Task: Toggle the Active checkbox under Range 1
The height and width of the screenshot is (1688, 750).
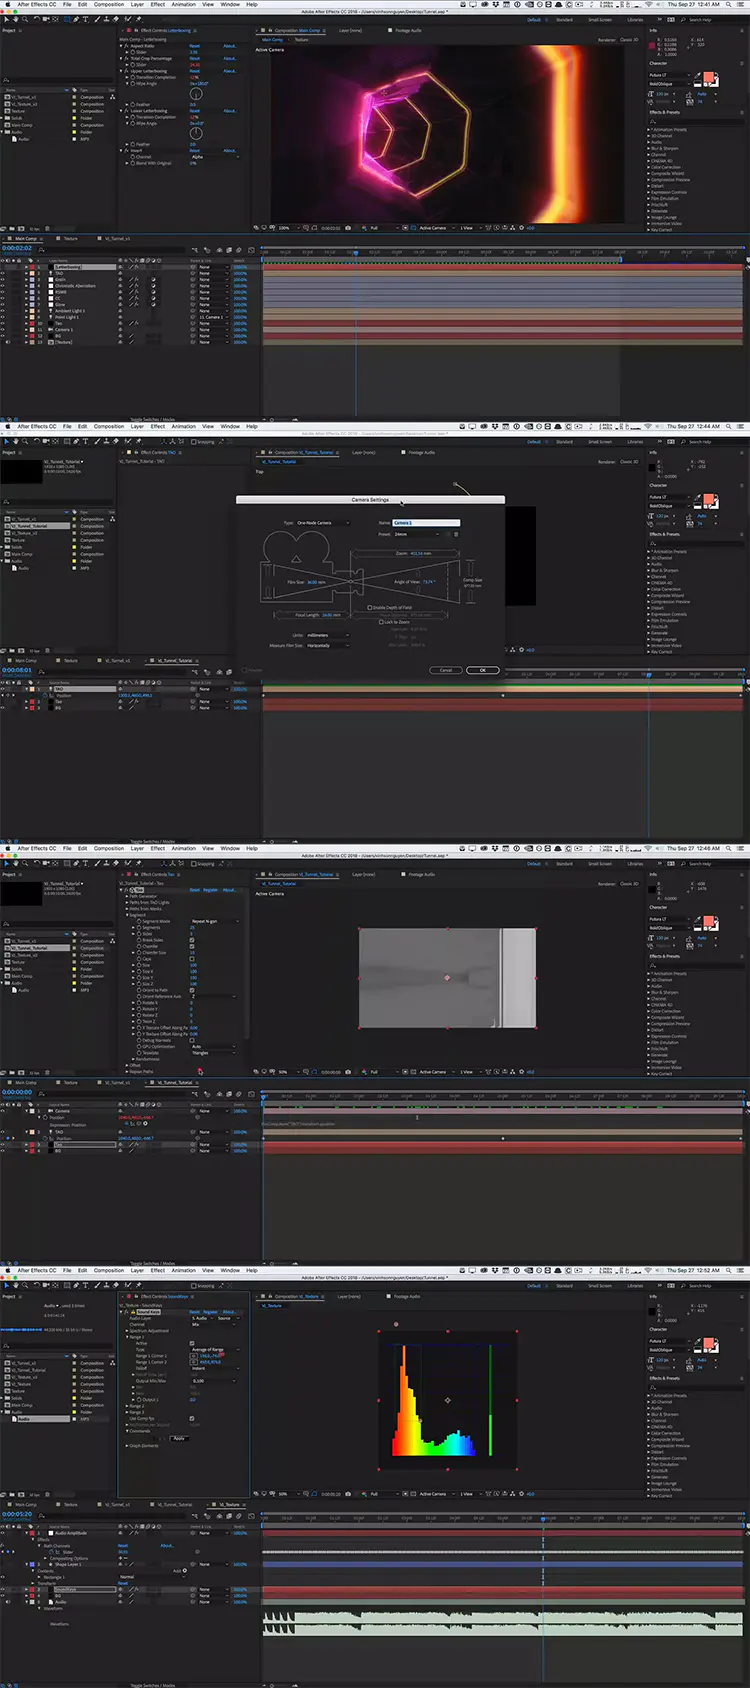Action: point(192,1343)
